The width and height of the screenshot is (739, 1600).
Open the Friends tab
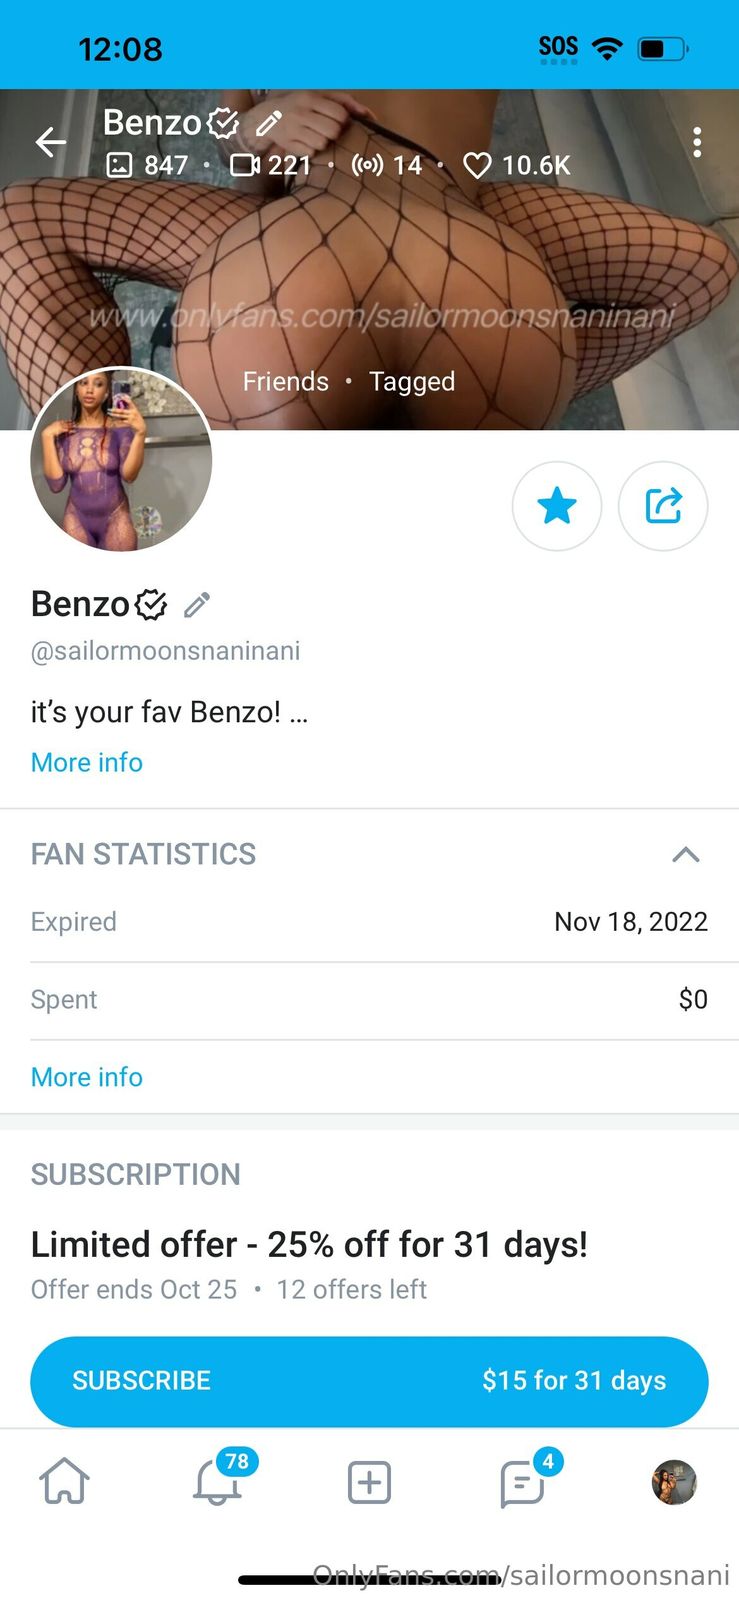click(x=286, y=381)
